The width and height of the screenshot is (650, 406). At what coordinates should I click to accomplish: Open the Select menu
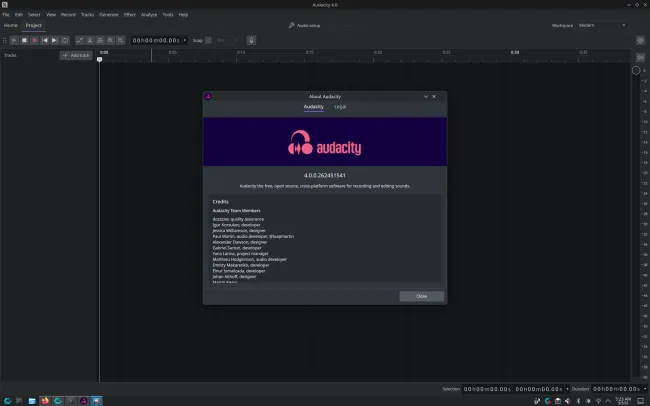pos(34,15)
